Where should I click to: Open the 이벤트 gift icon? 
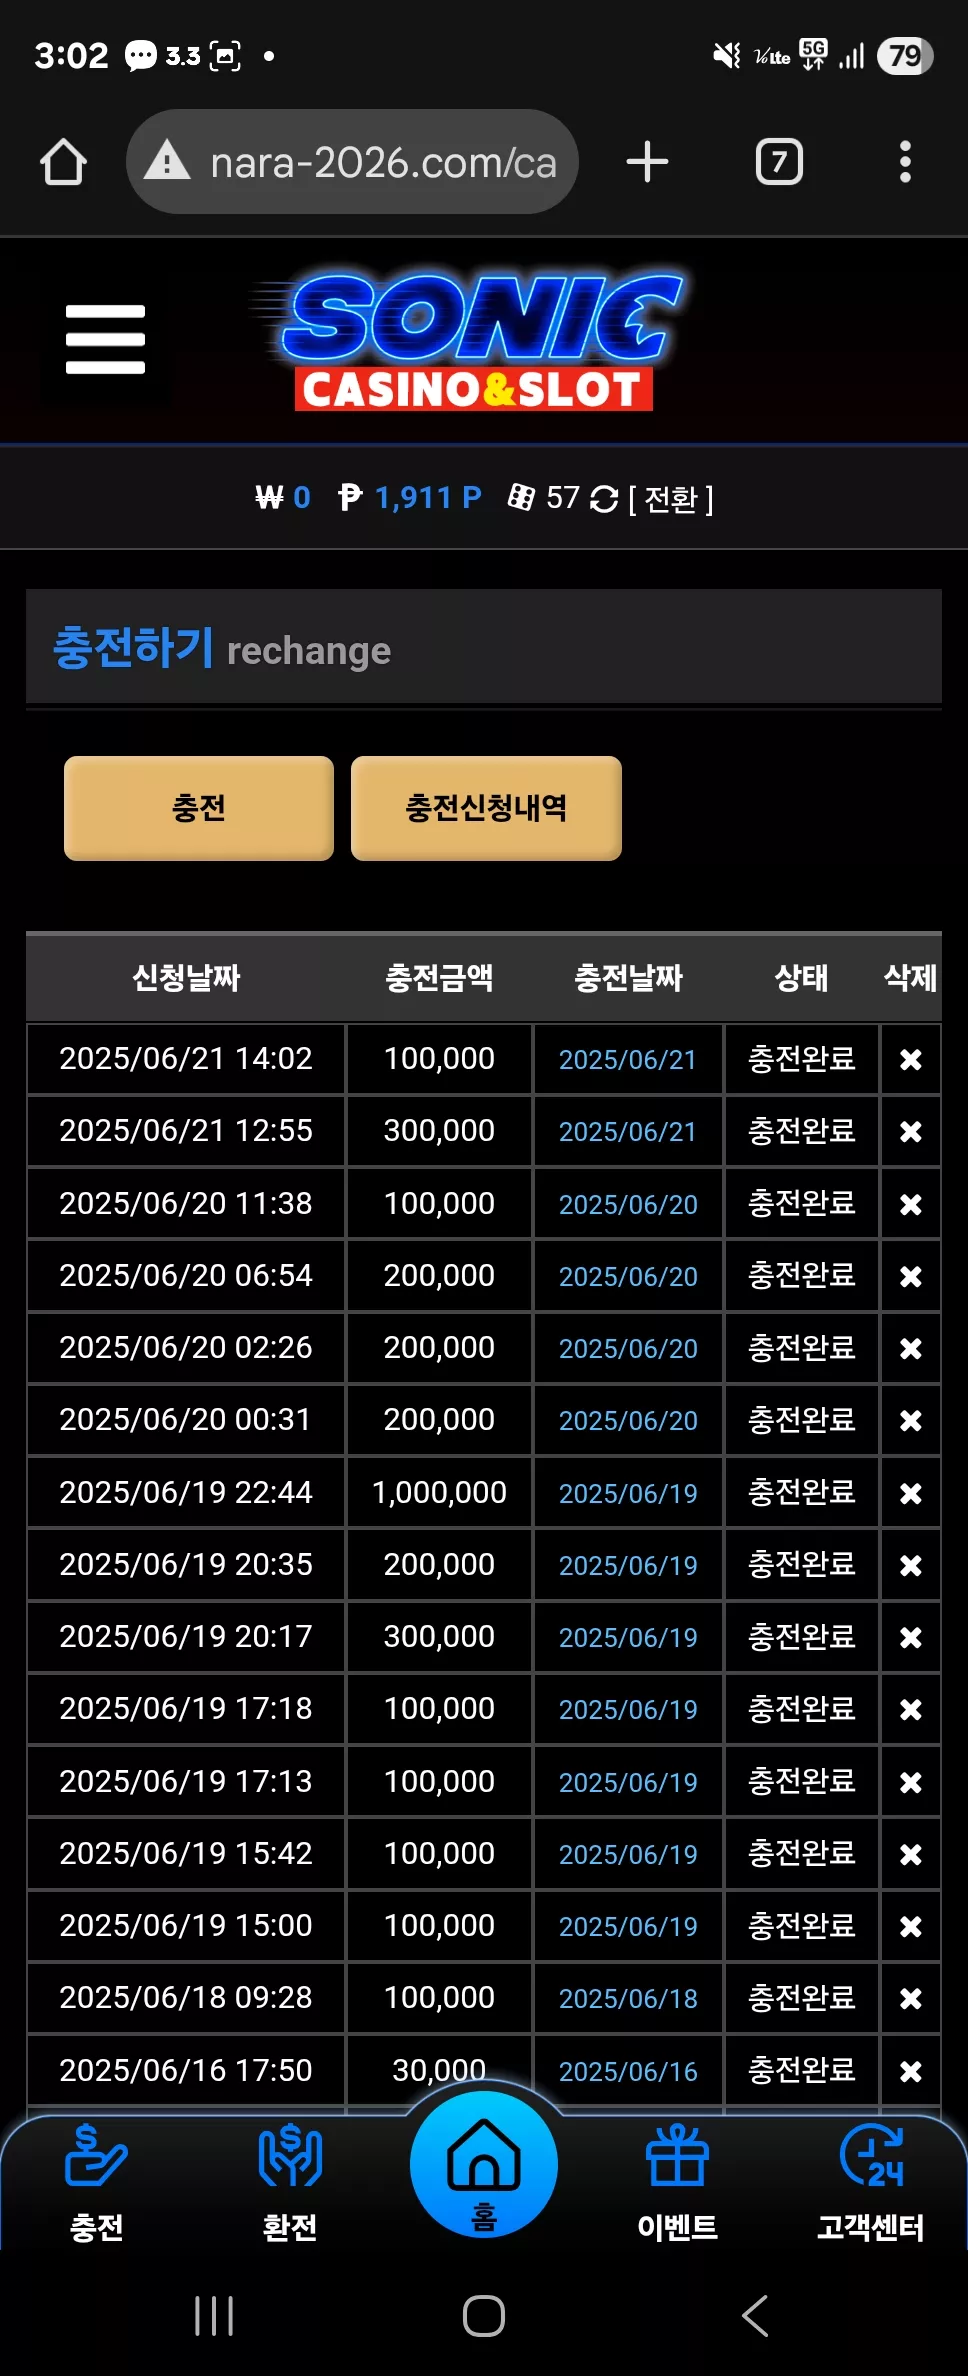tap(677, 2183)
